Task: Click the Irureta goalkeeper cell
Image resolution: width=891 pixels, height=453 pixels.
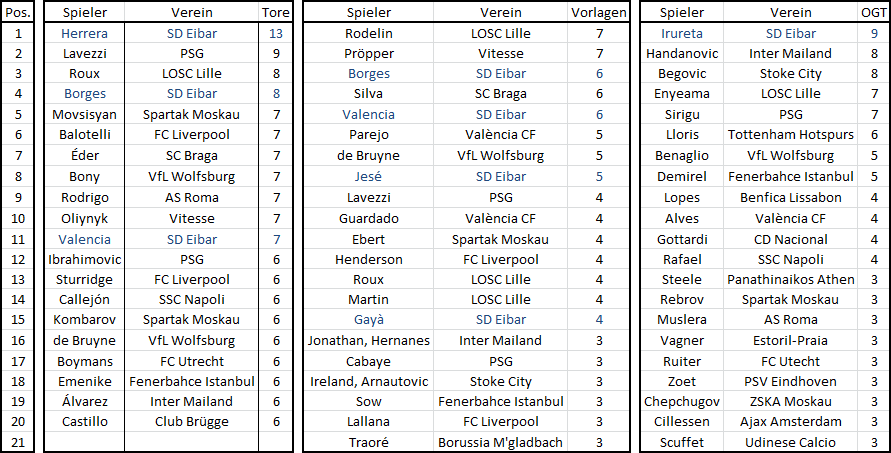Action: (x=682, y=34)
